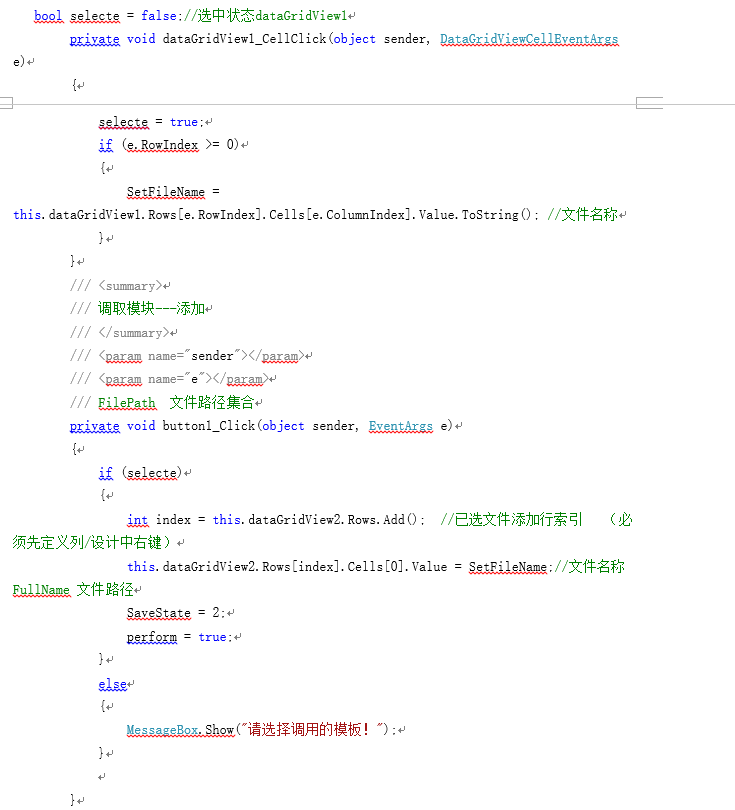Image resolution: width=735 pixels, height=810 pixels.
Task: Click 'Cells[e.ColumnIndex]' in the long line
Action: pos(340,214)
